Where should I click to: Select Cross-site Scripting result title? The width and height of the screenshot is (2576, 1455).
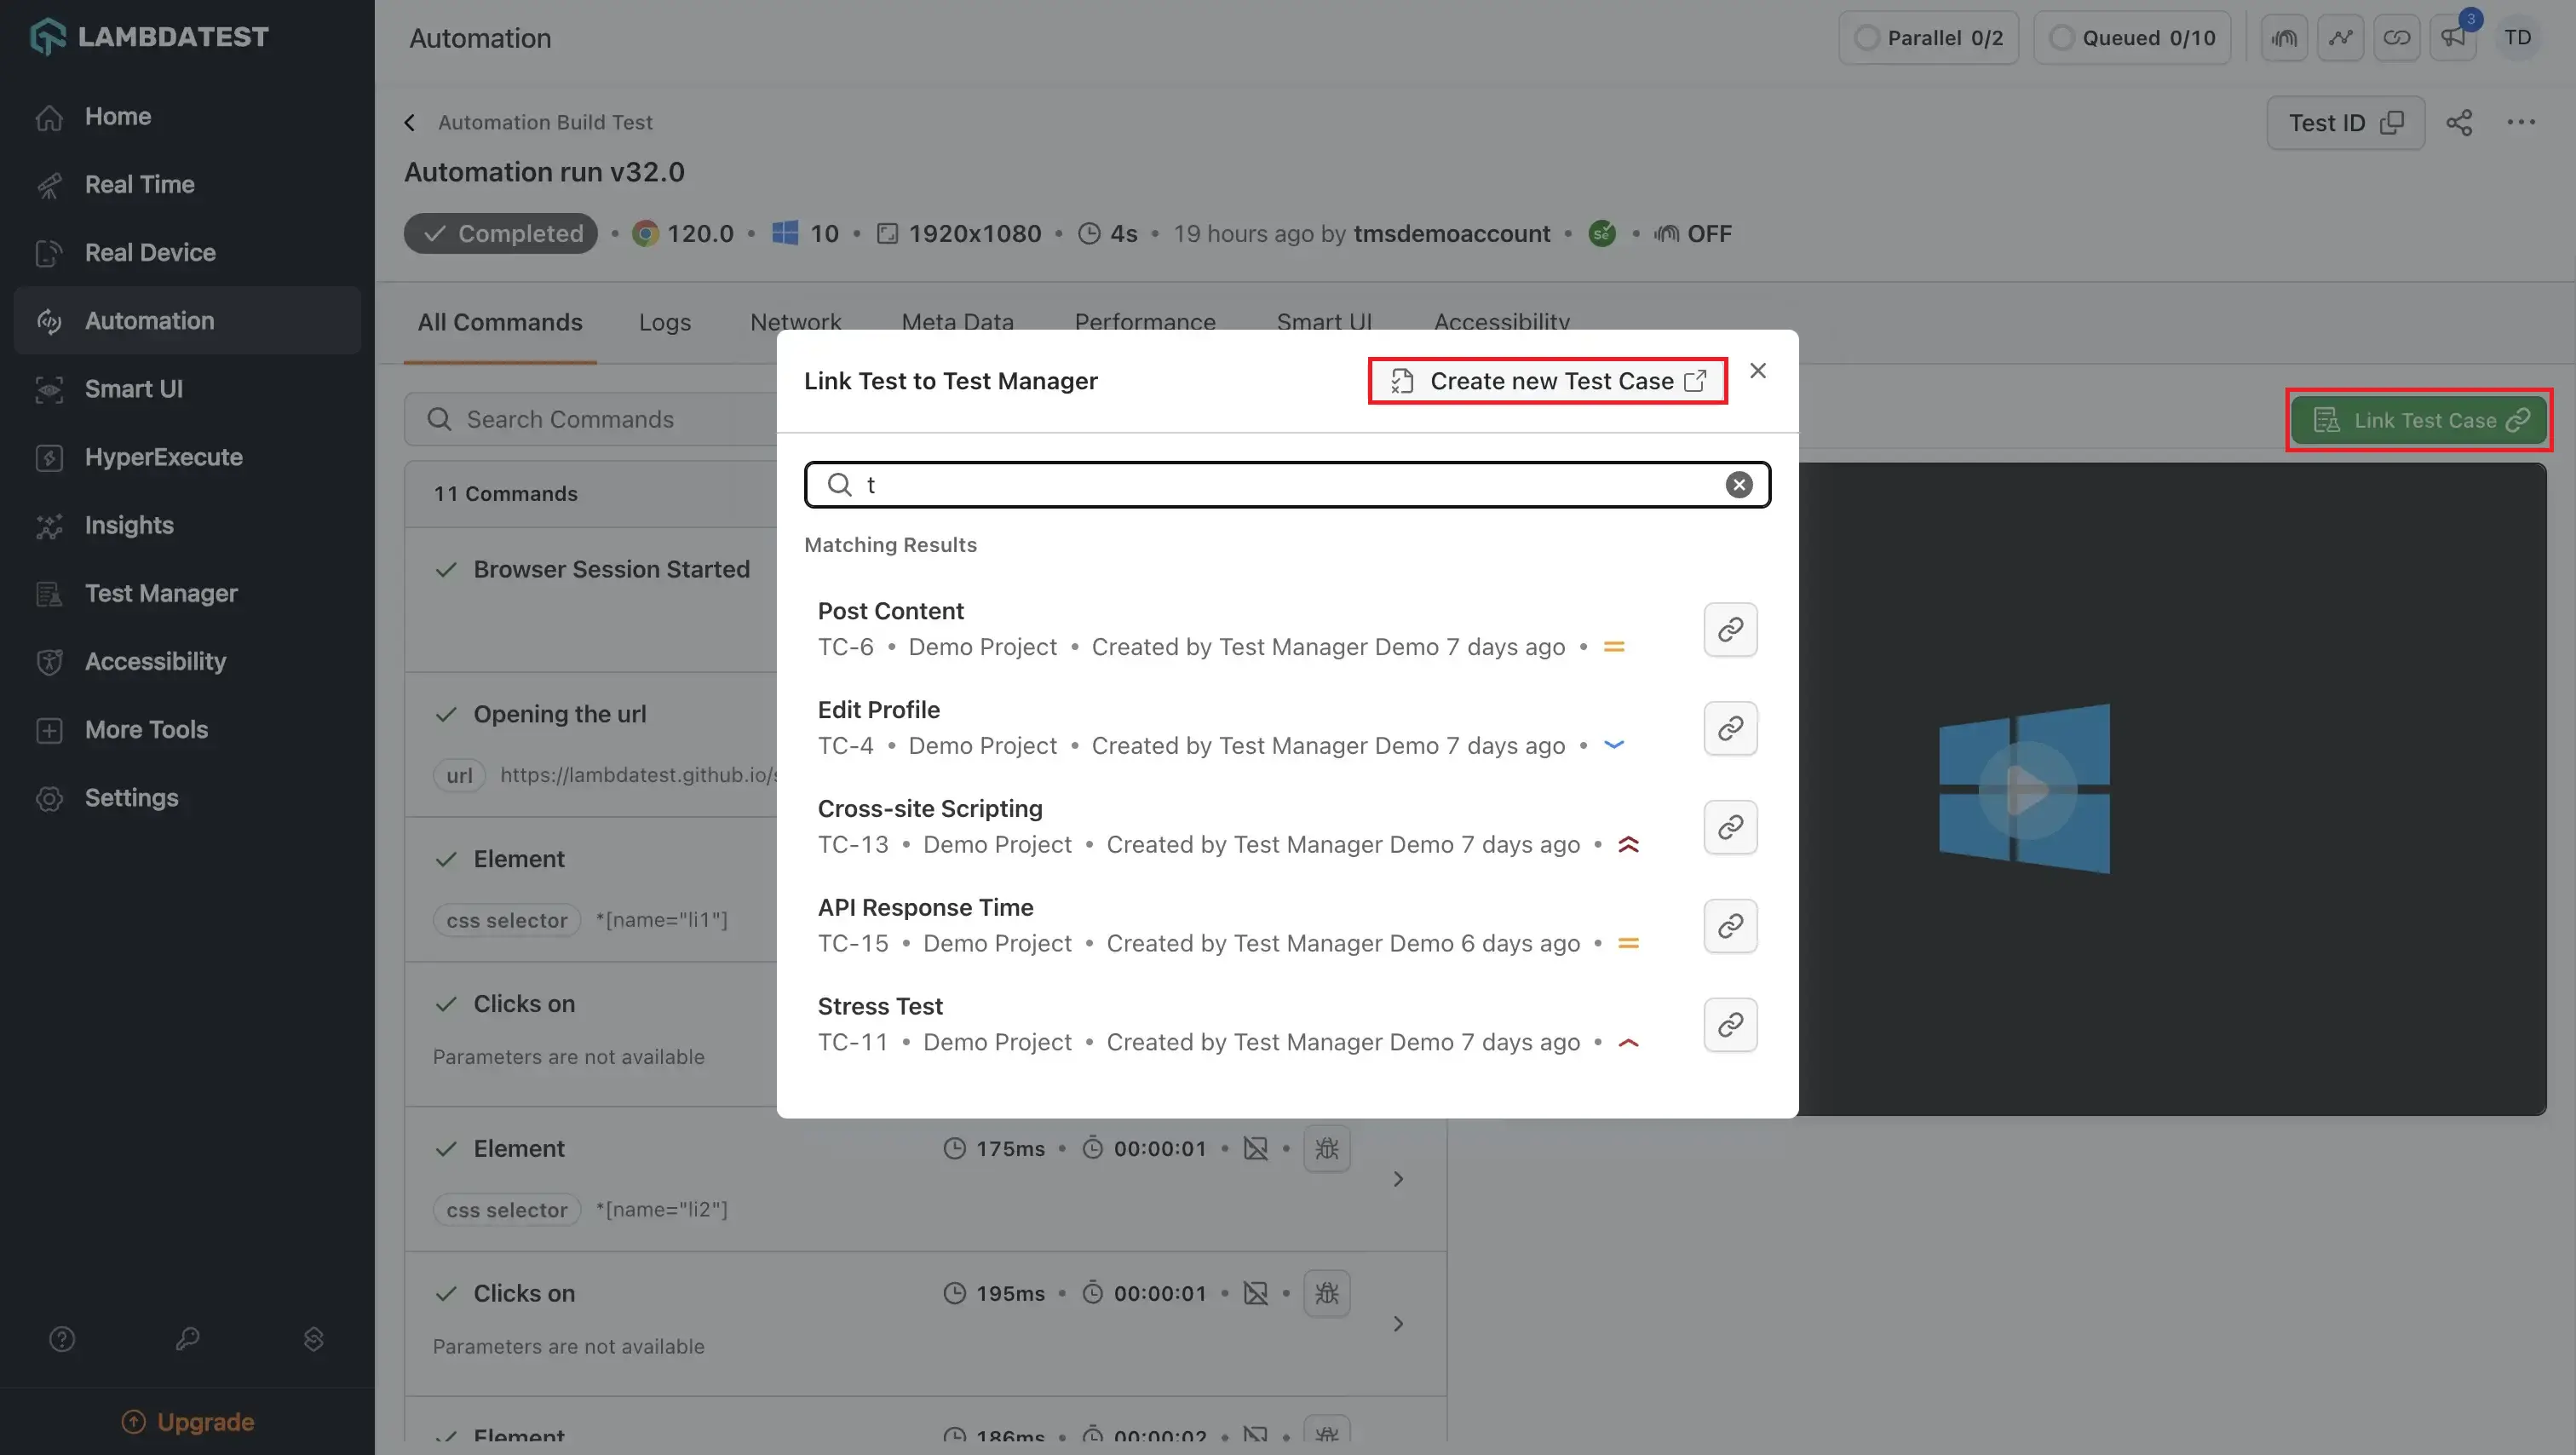(929, 808)
